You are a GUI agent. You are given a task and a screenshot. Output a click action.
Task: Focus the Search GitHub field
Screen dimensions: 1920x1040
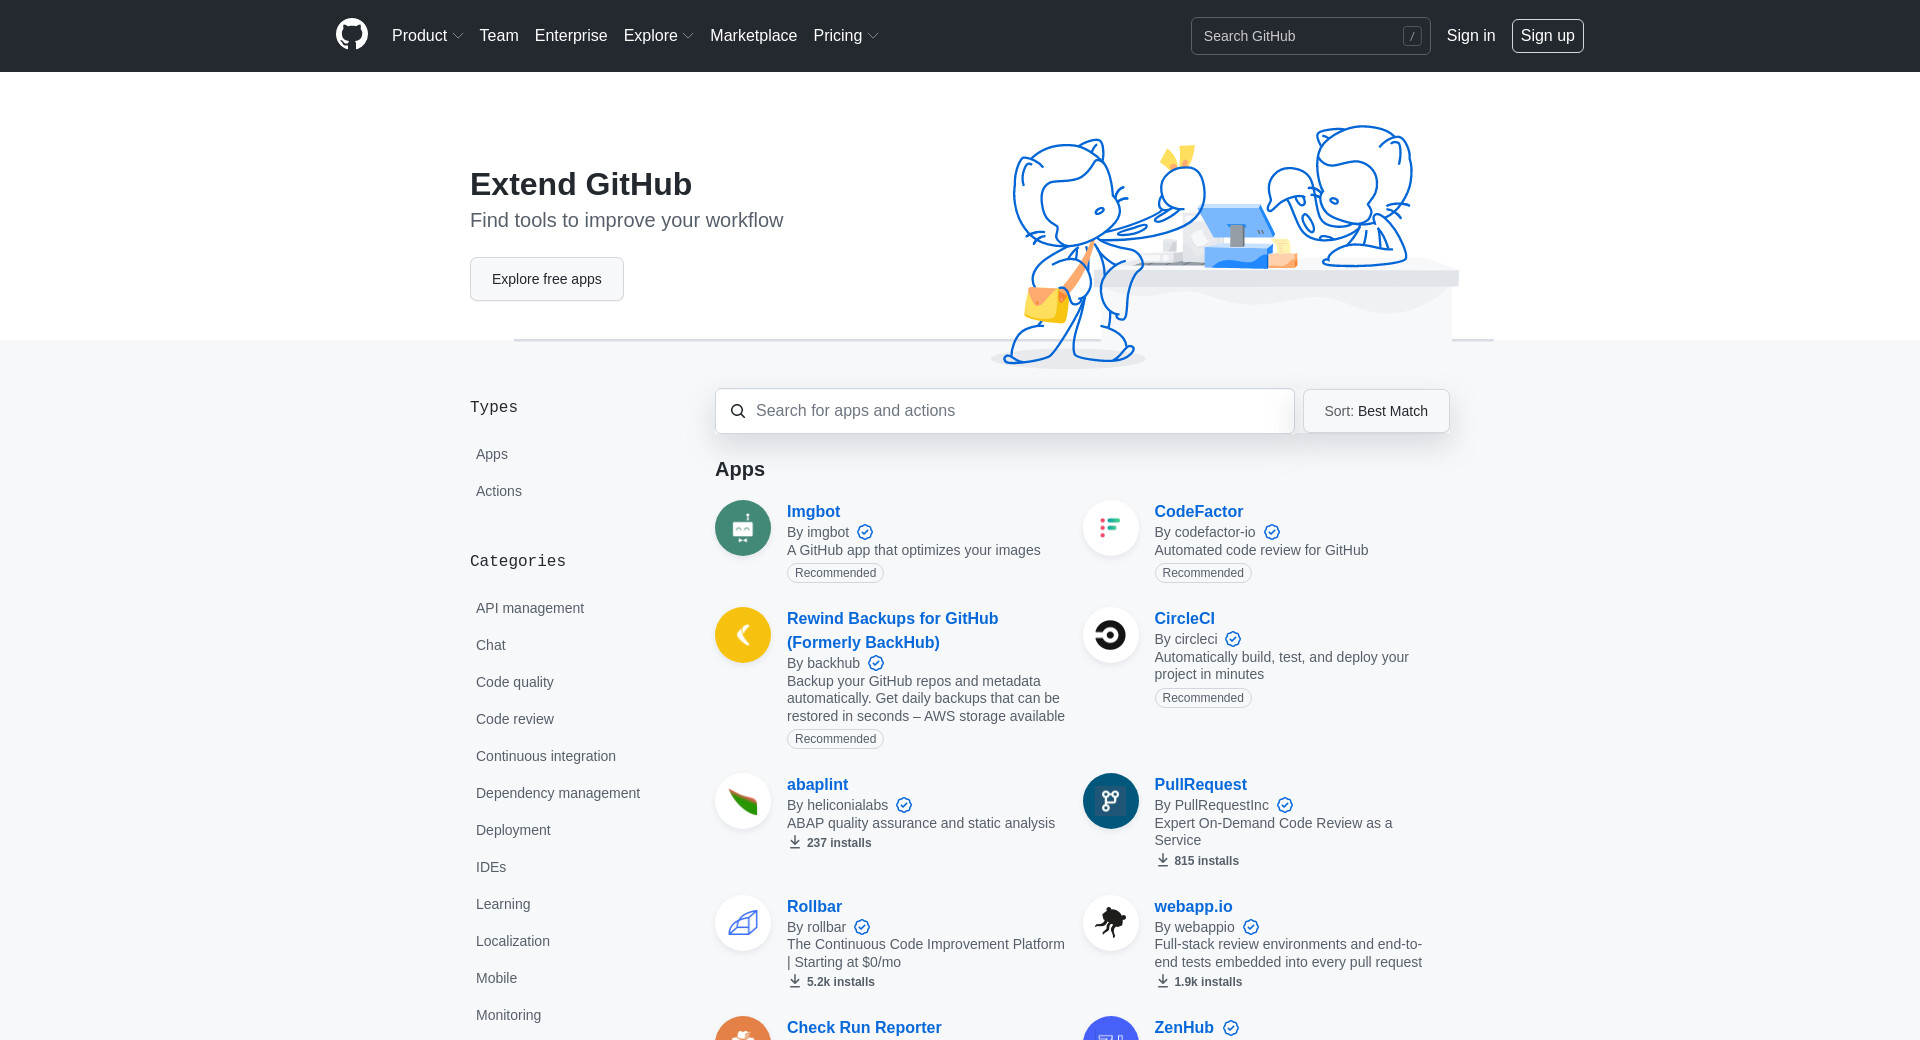1310,36
